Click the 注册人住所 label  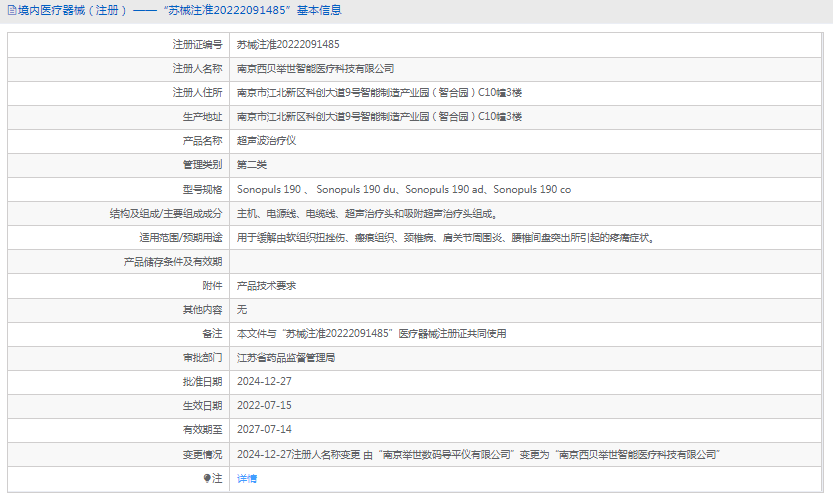197,92
